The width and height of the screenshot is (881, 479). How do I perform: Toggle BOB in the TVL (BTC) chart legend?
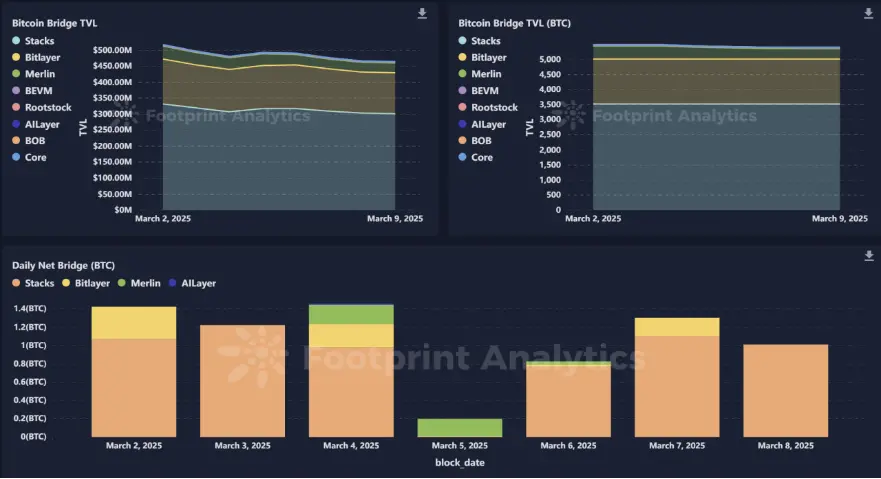(475, 141)
